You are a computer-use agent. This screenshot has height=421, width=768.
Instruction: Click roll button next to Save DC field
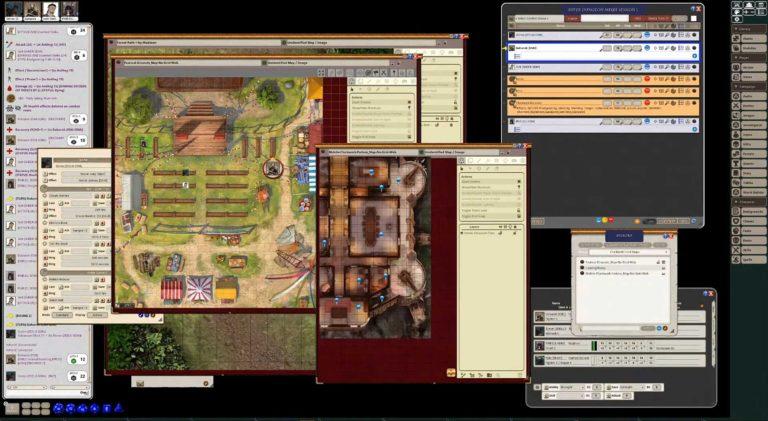(659, 387)
